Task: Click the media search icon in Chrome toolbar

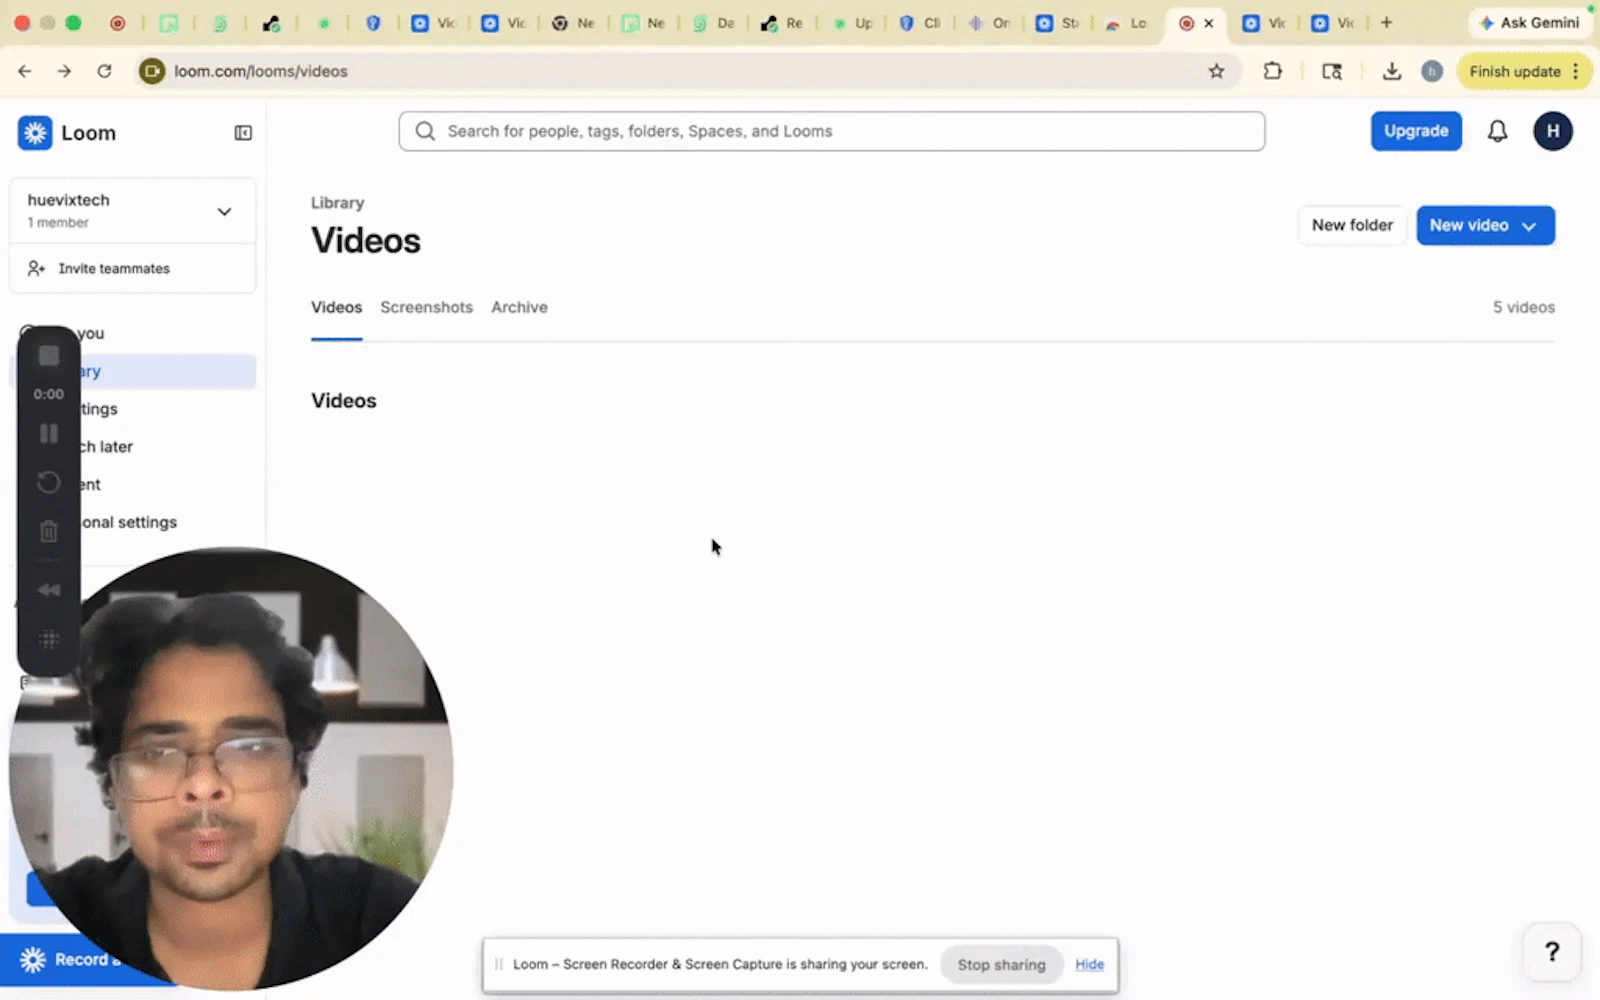Action: pos(1332,71)
